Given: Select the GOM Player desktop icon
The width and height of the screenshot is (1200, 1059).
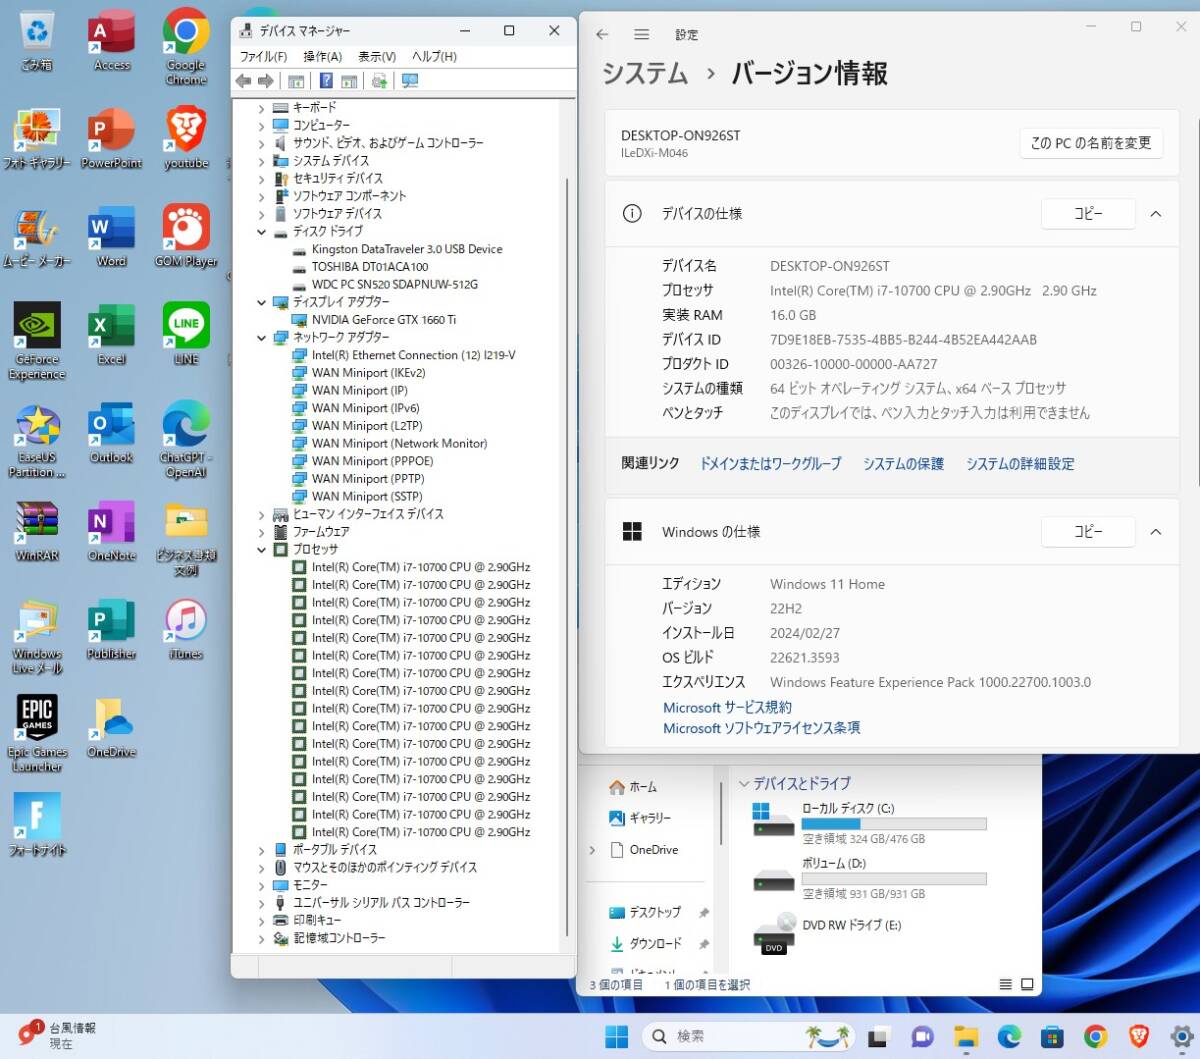Looking at the screenshot, I should [x=186, y=237].
